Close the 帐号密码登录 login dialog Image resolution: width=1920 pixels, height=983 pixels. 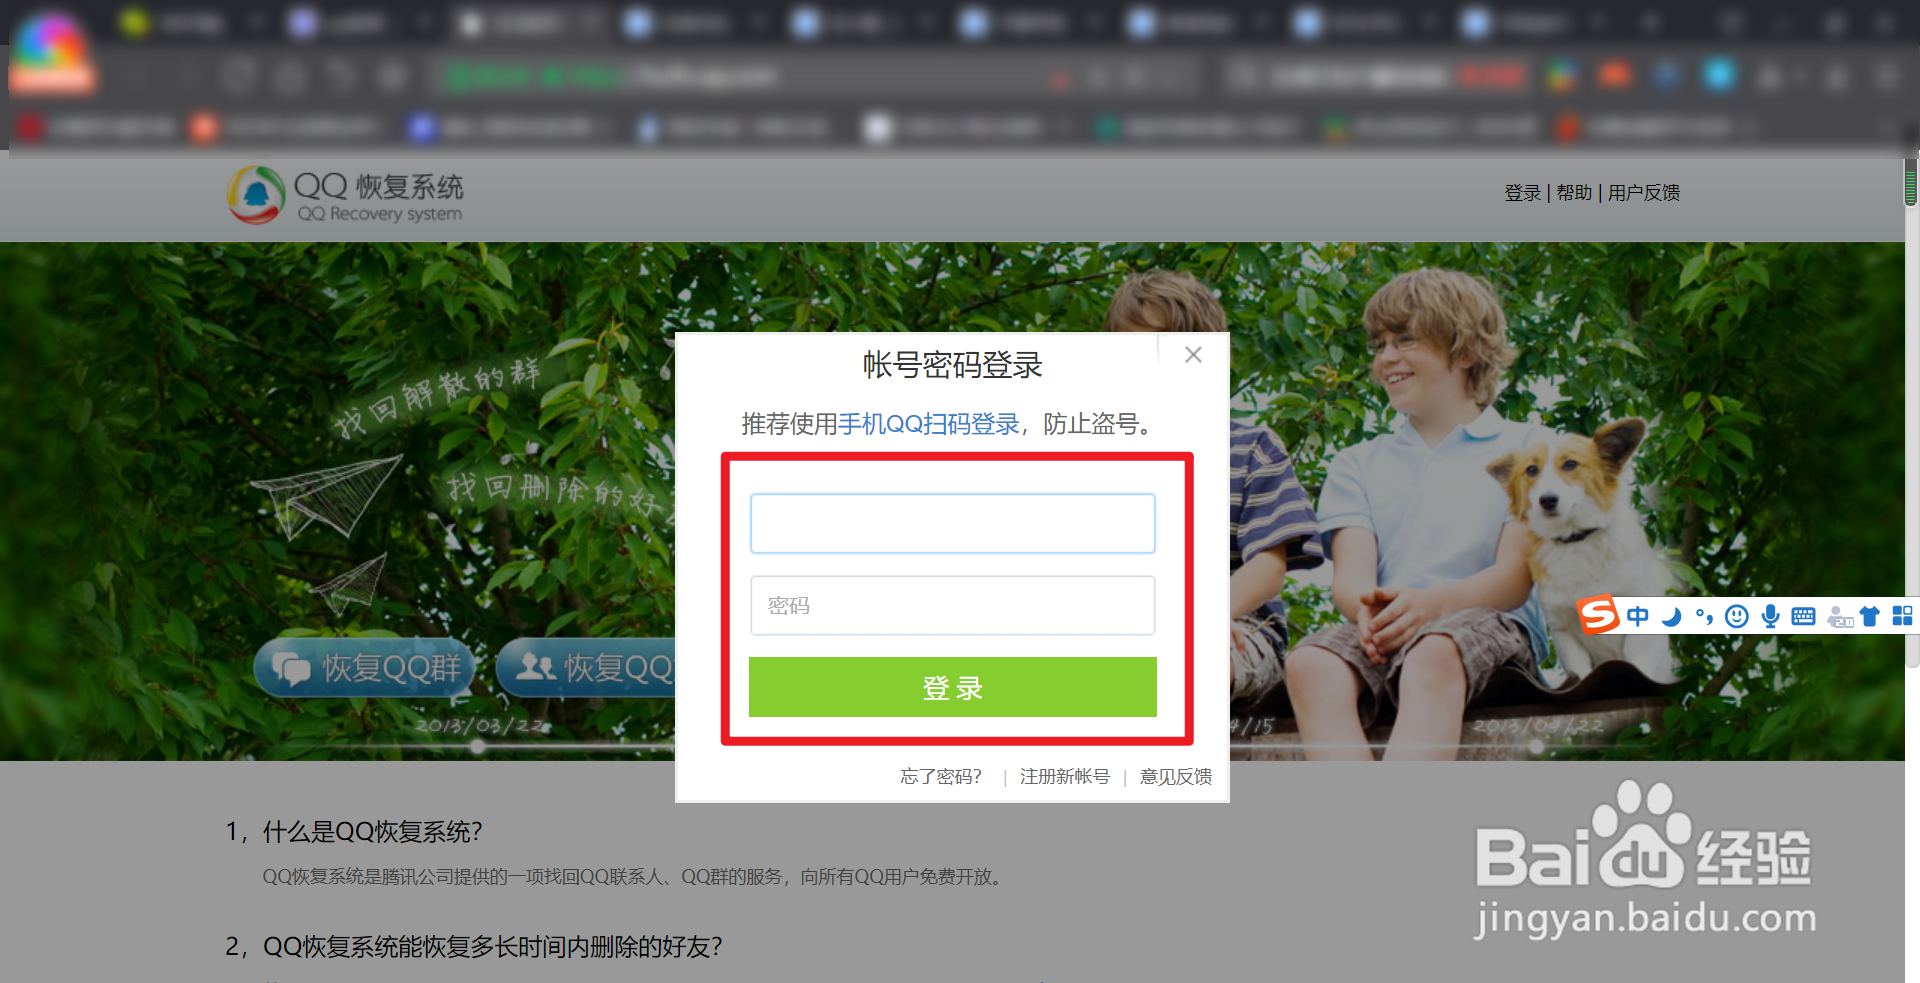tap(1193, 354)
